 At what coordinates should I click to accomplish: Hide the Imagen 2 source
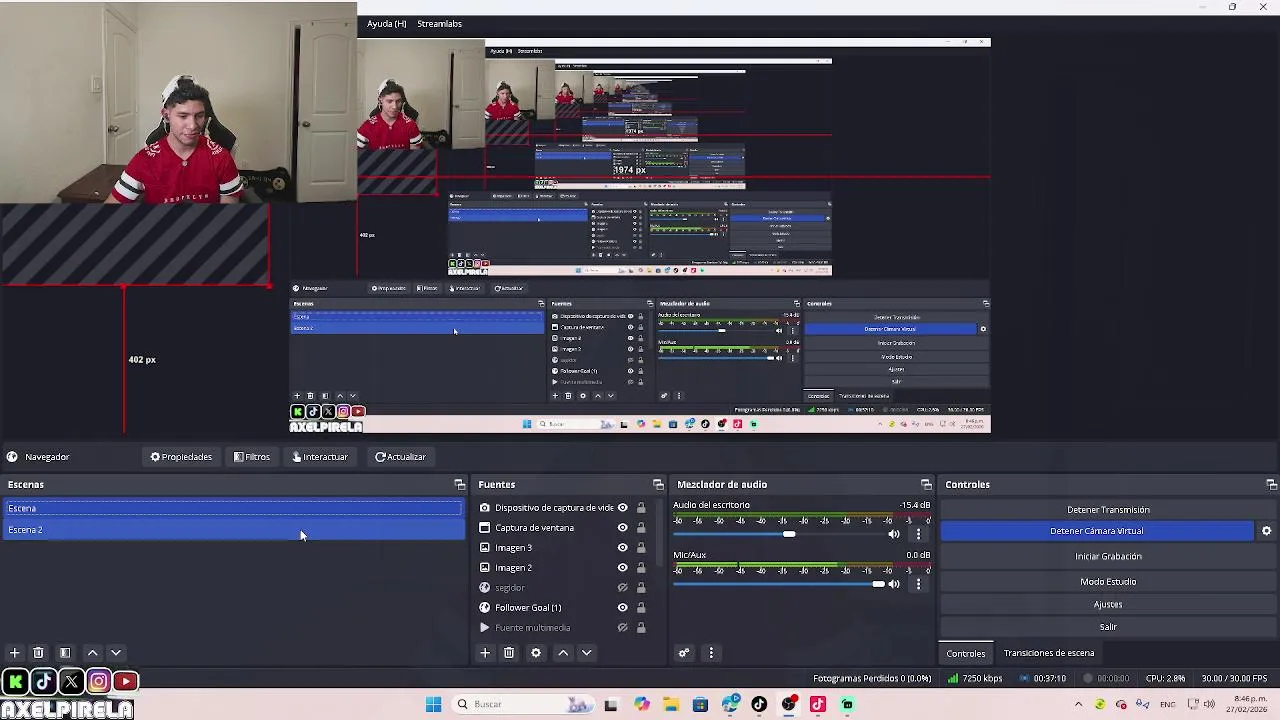pos(622,568)
